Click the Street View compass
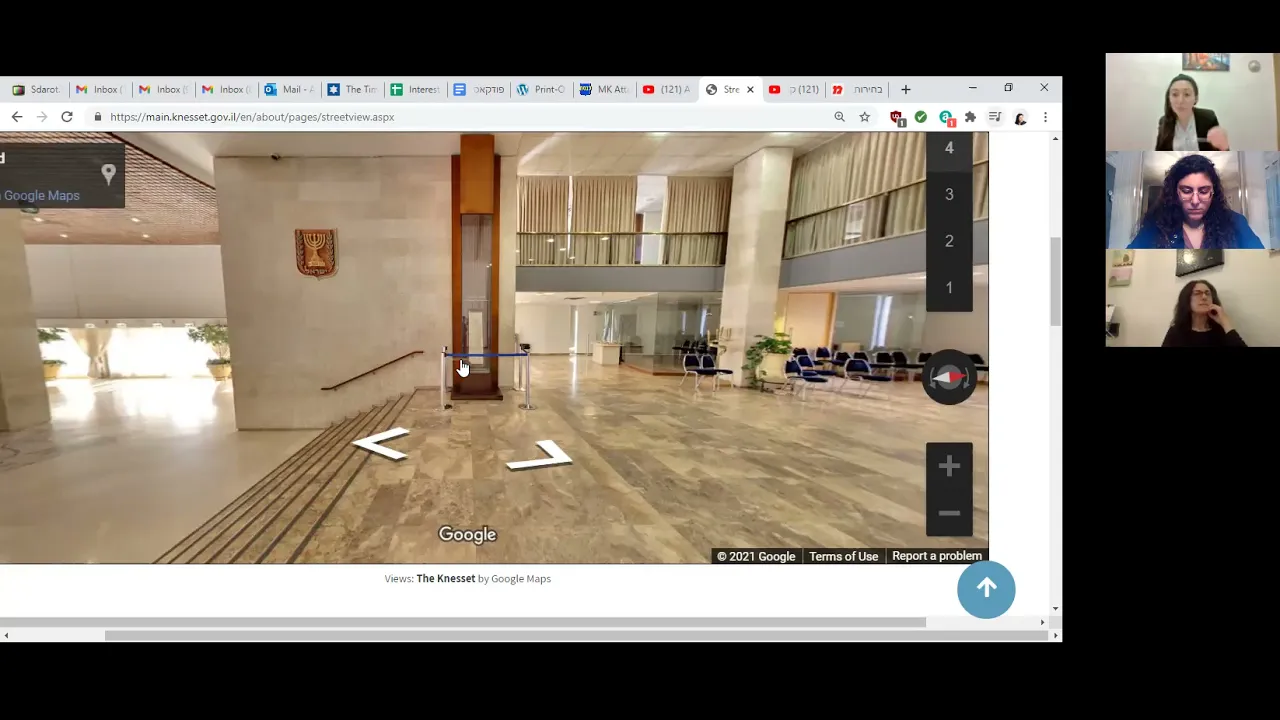This screenshot has width=1280, height=720. click(949, 377)
